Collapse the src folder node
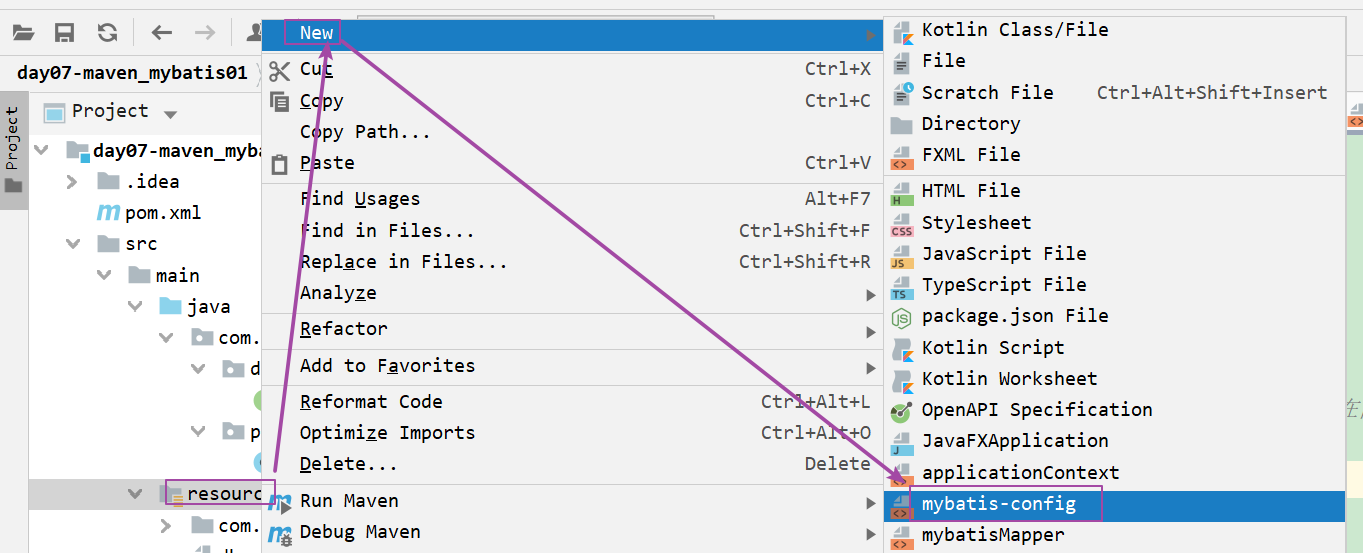 (x=72, y=244)
